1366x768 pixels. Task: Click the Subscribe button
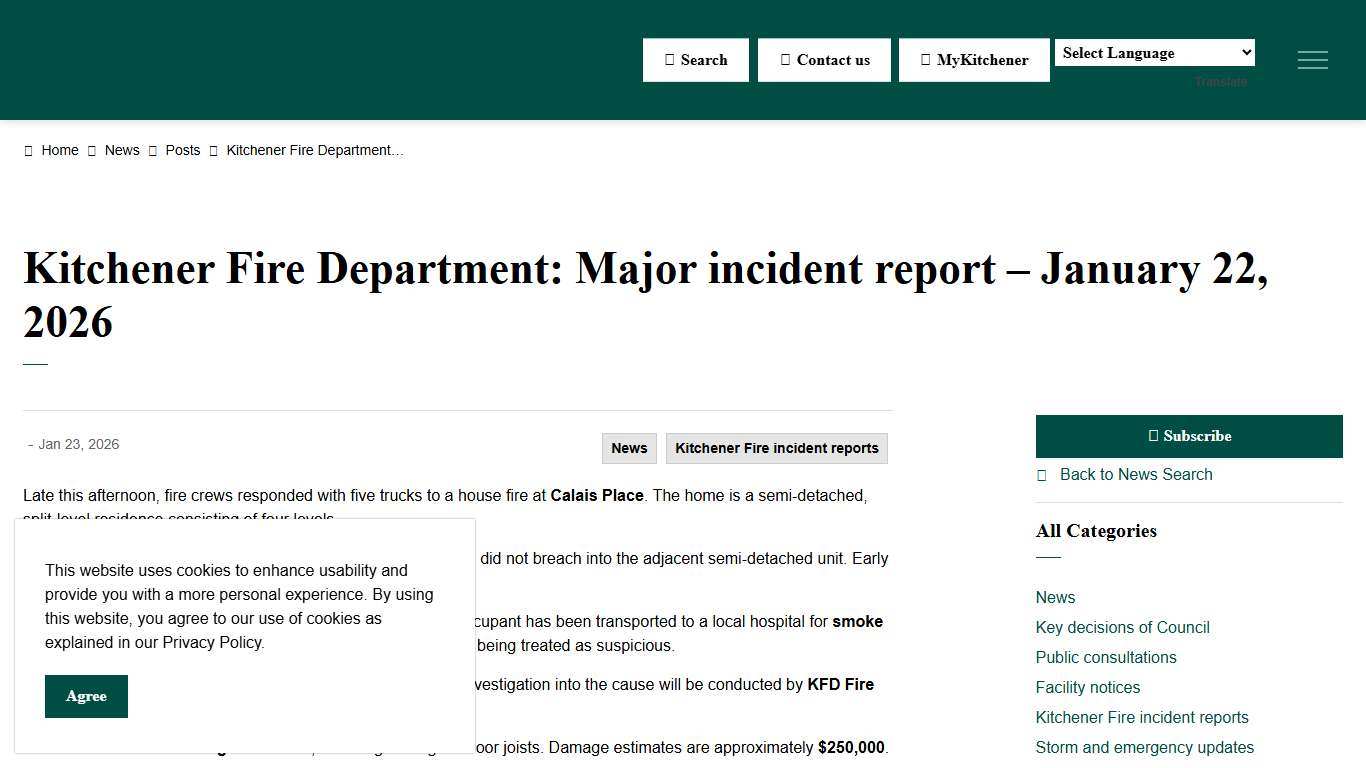point(1189,436)
